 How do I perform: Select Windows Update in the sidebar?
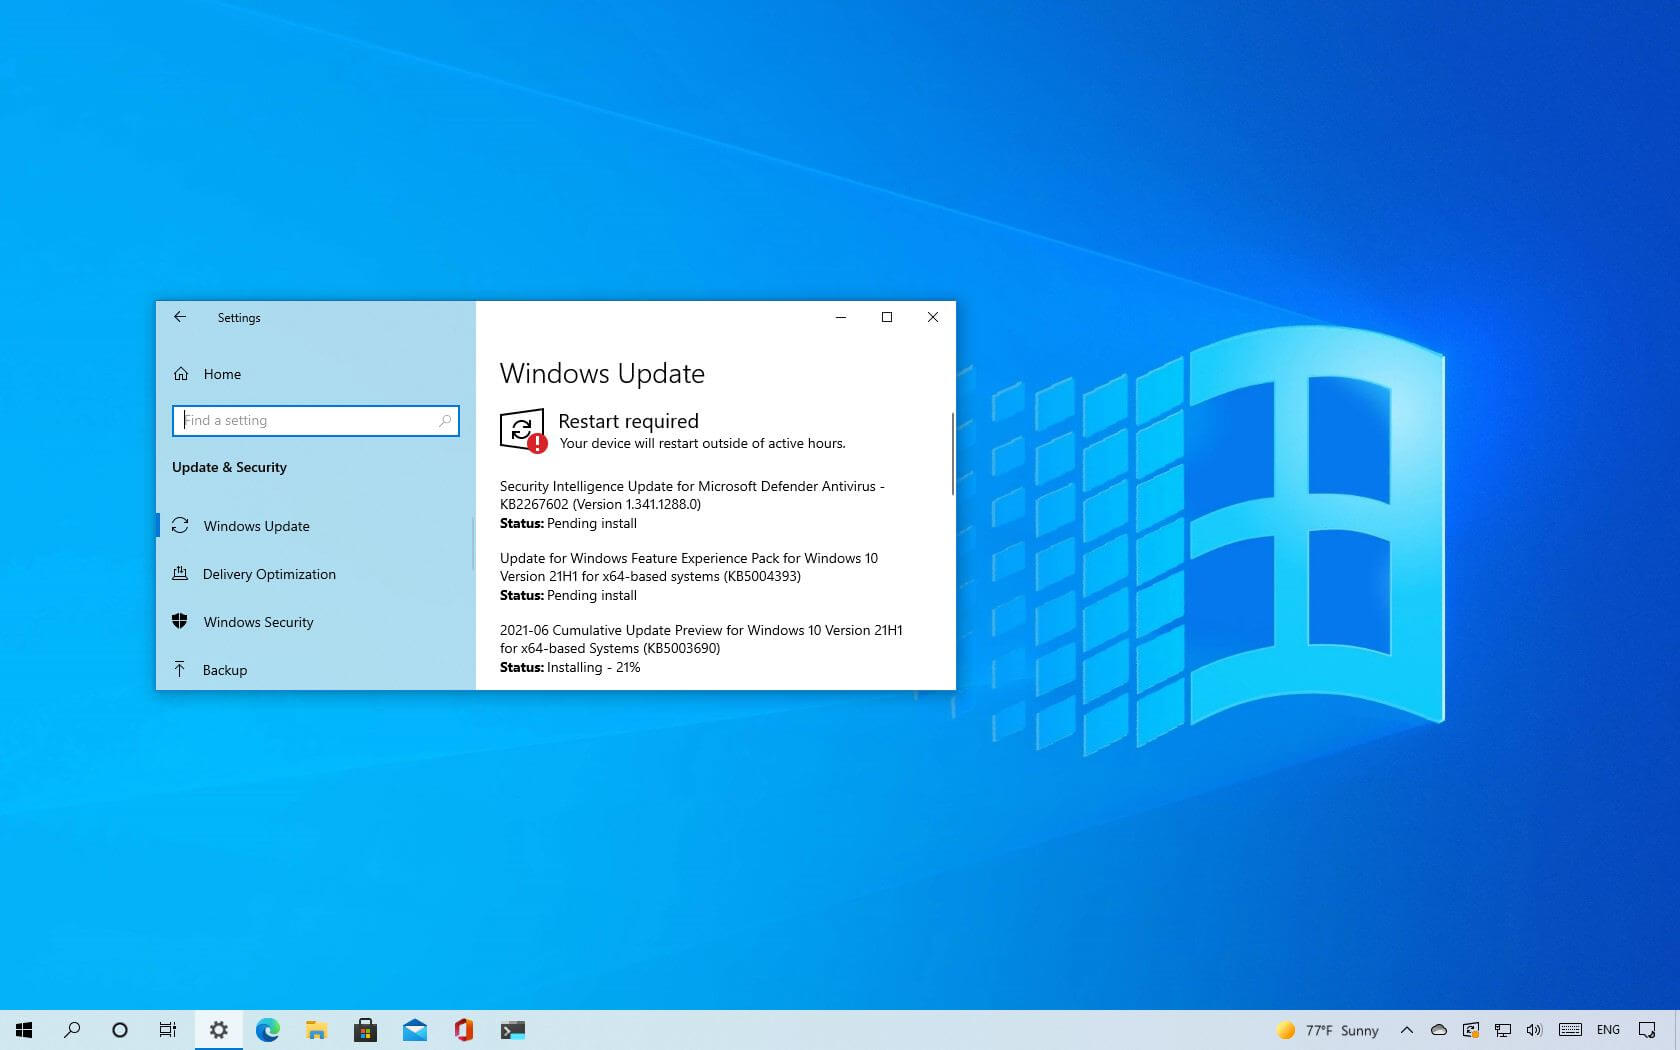(x=256, y=526)
